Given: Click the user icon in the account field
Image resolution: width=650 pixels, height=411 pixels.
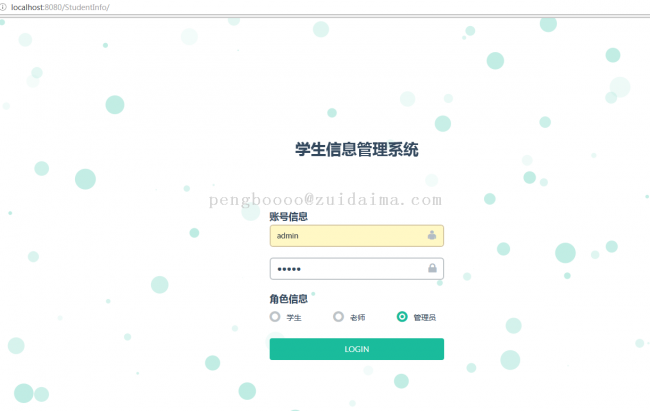Looking at the screenshot, I should (432, 235).
